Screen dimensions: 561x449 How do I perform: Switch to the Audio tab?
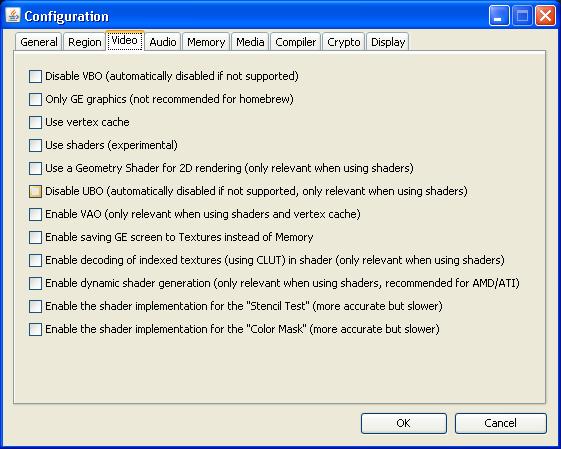coord(163,42)
